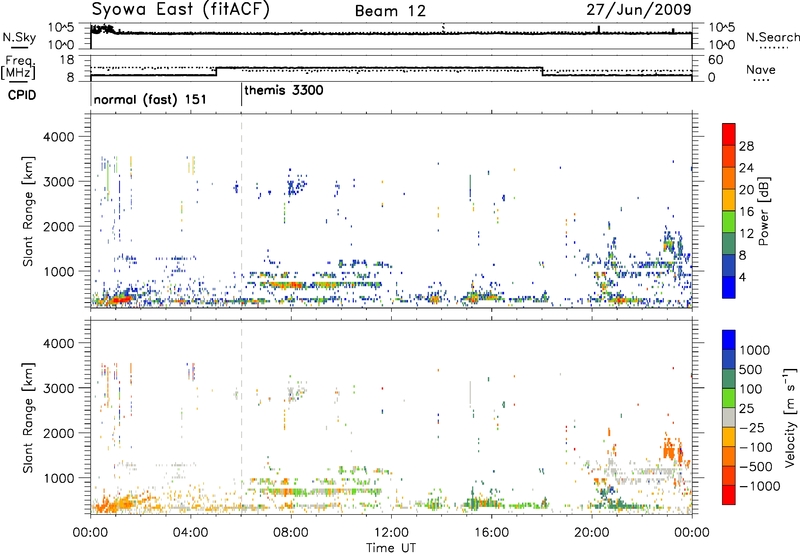This screenshot has width=800, height=554.
Task: Click the "1000" tick of the power panel
Action: (x=58, y=272)
